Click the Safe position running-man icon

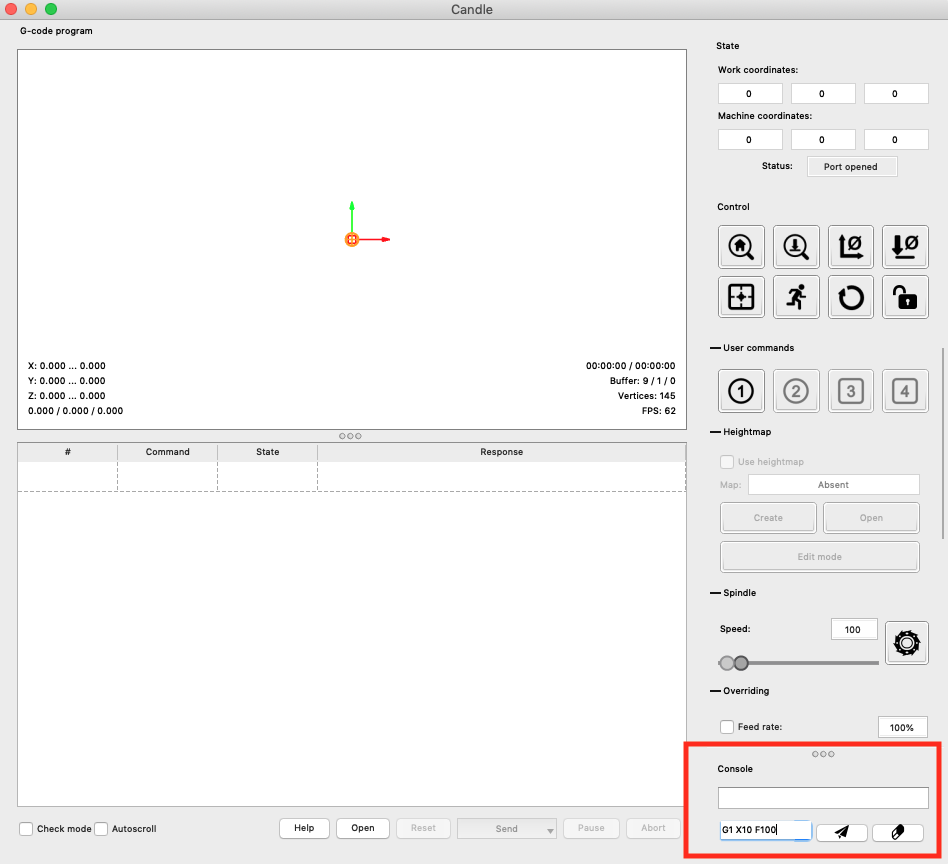(x=796, y=297)
